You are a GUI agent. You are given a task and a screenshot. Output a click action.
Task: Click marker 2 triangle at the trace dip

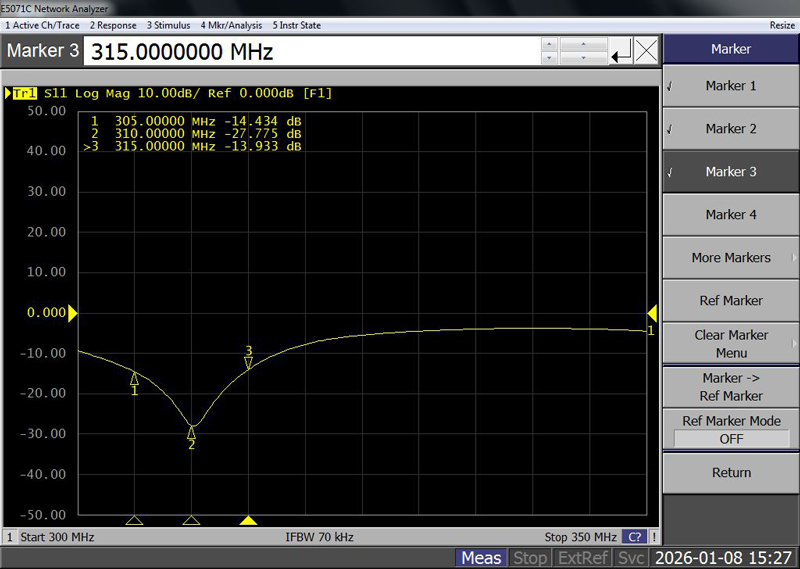pyautogui.click(x=191, y=431)
